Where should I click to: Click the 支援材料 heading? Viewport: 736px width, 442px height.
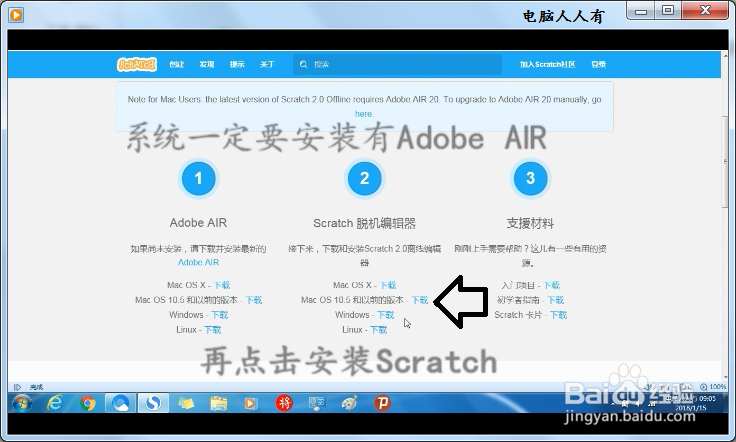[x=530, y=223]
